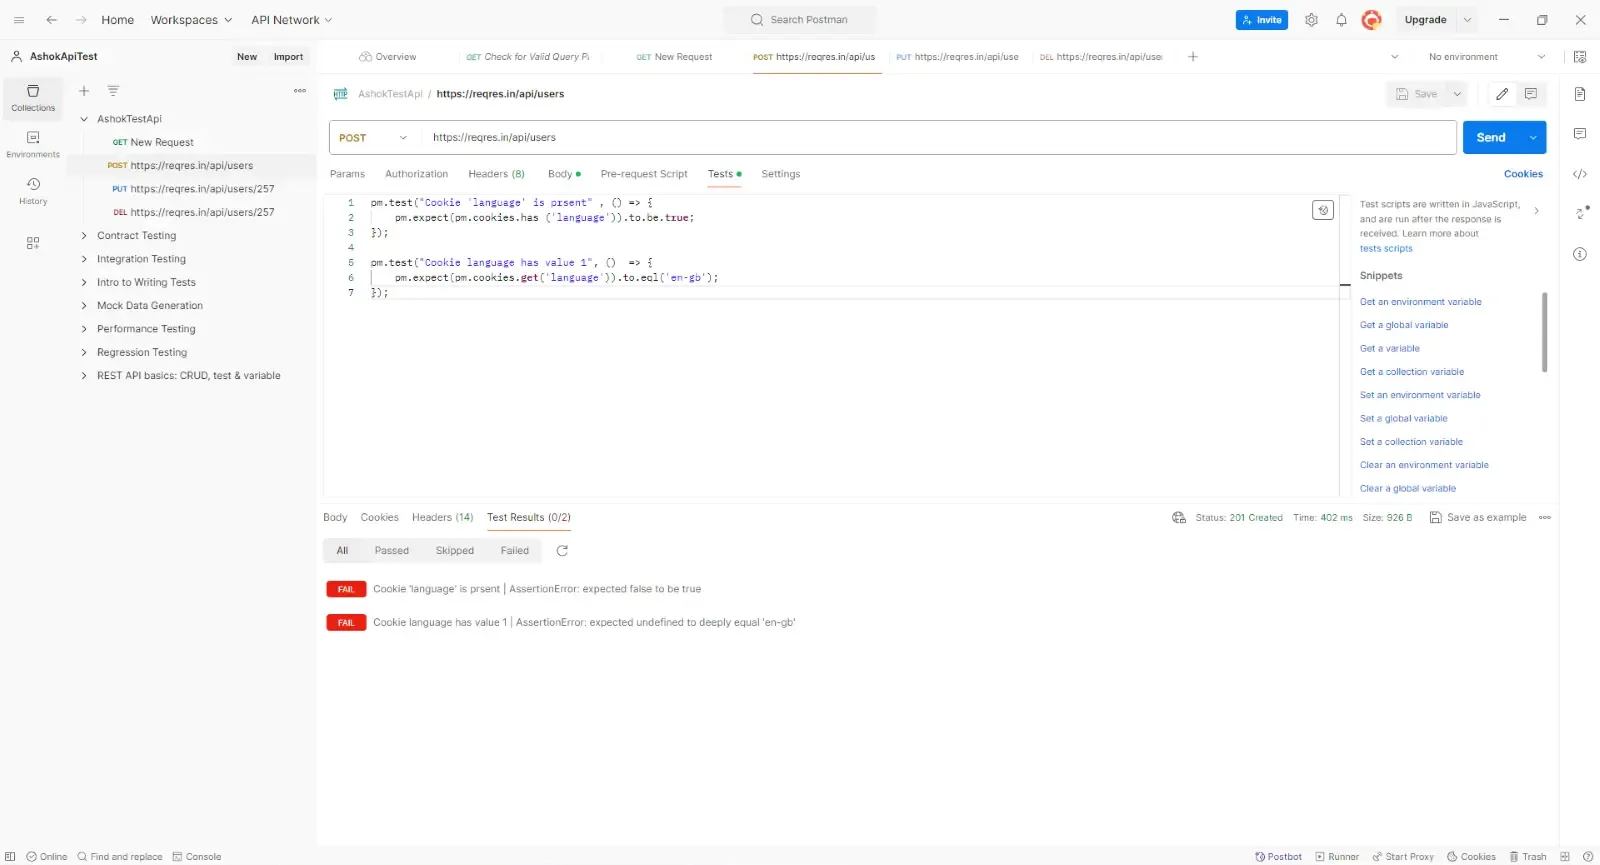Open the response Cookies tab

tap(379, 518)
